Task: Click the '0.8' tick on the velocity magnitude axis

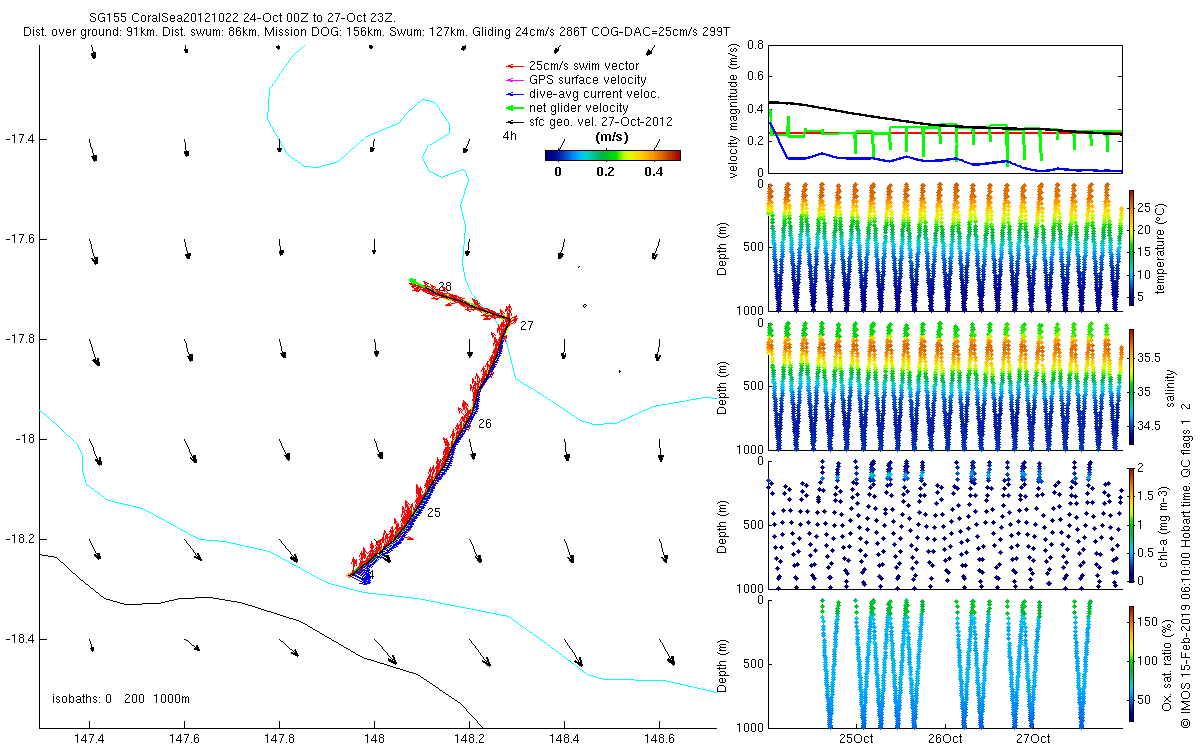Action: tap(756, 45)
